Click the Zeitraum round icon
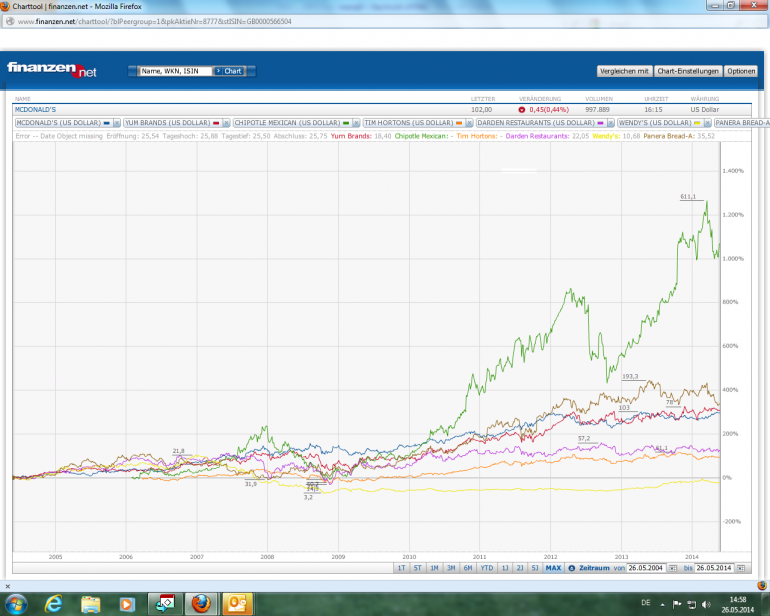The height and width of the screenshot is (616, 770). [x=571, y=568]
